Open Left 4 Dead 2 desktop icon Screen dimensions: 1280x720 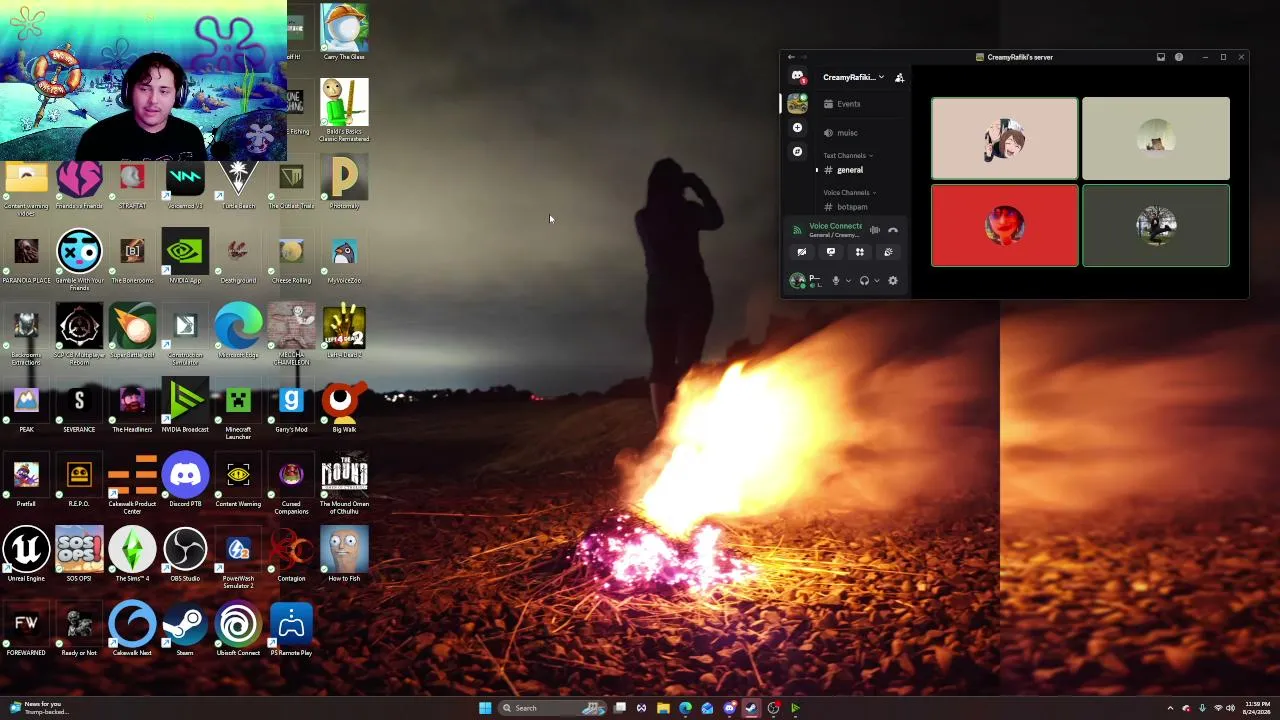point(344,331)
